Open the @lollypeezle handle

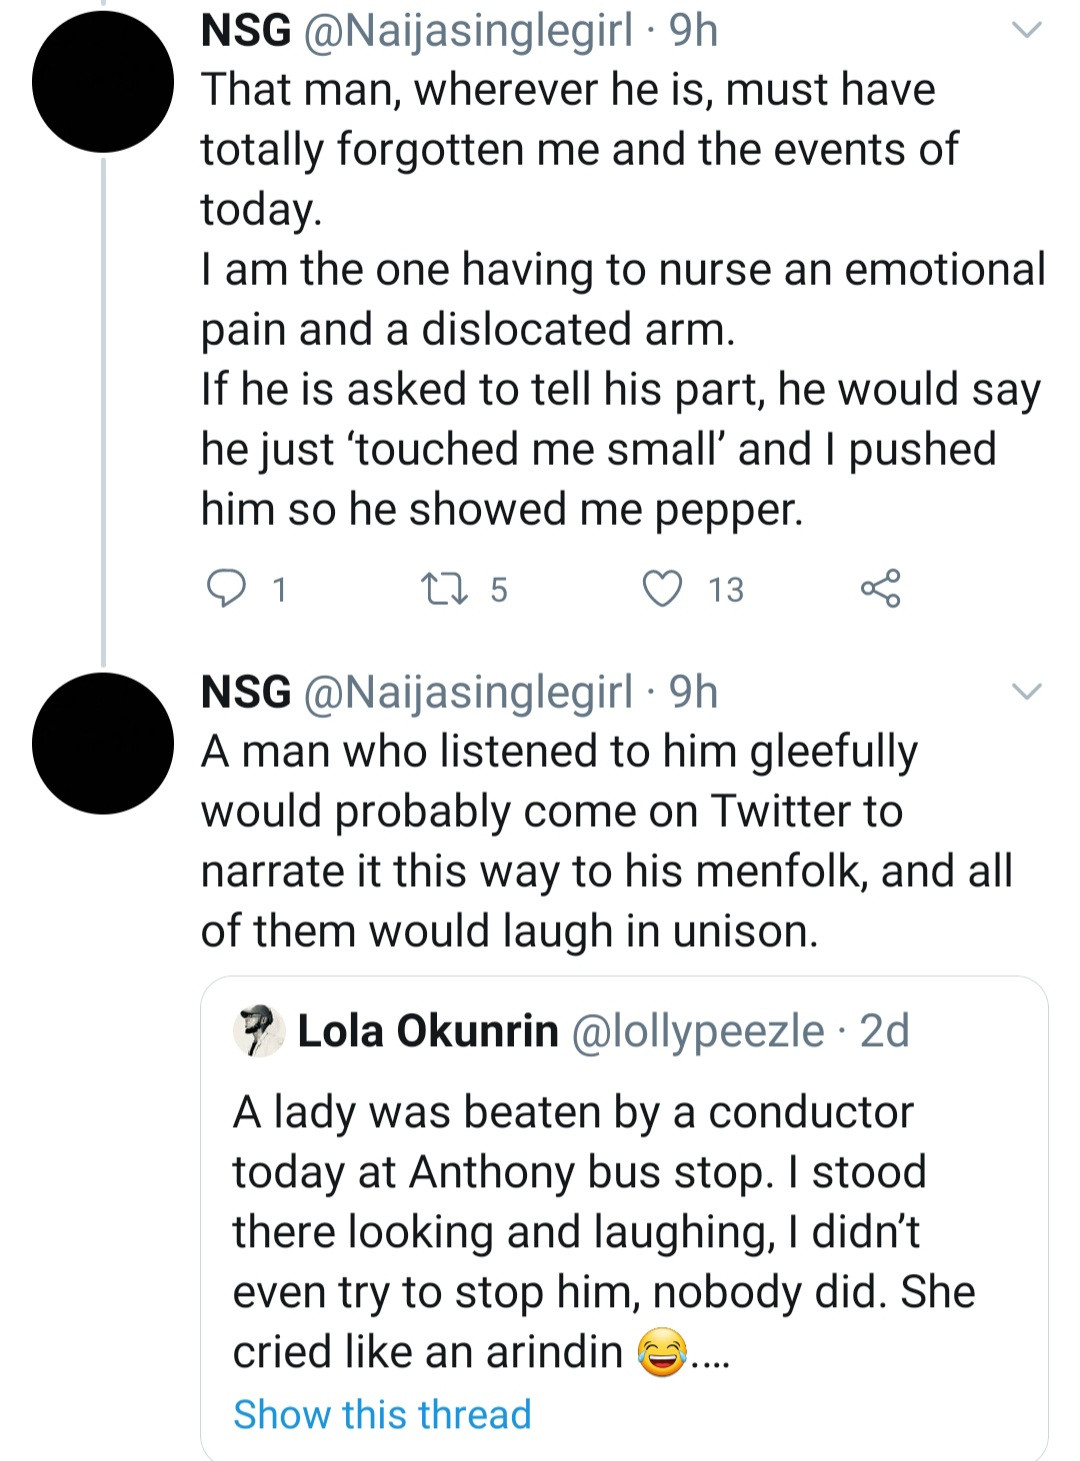click(697, 1030)
